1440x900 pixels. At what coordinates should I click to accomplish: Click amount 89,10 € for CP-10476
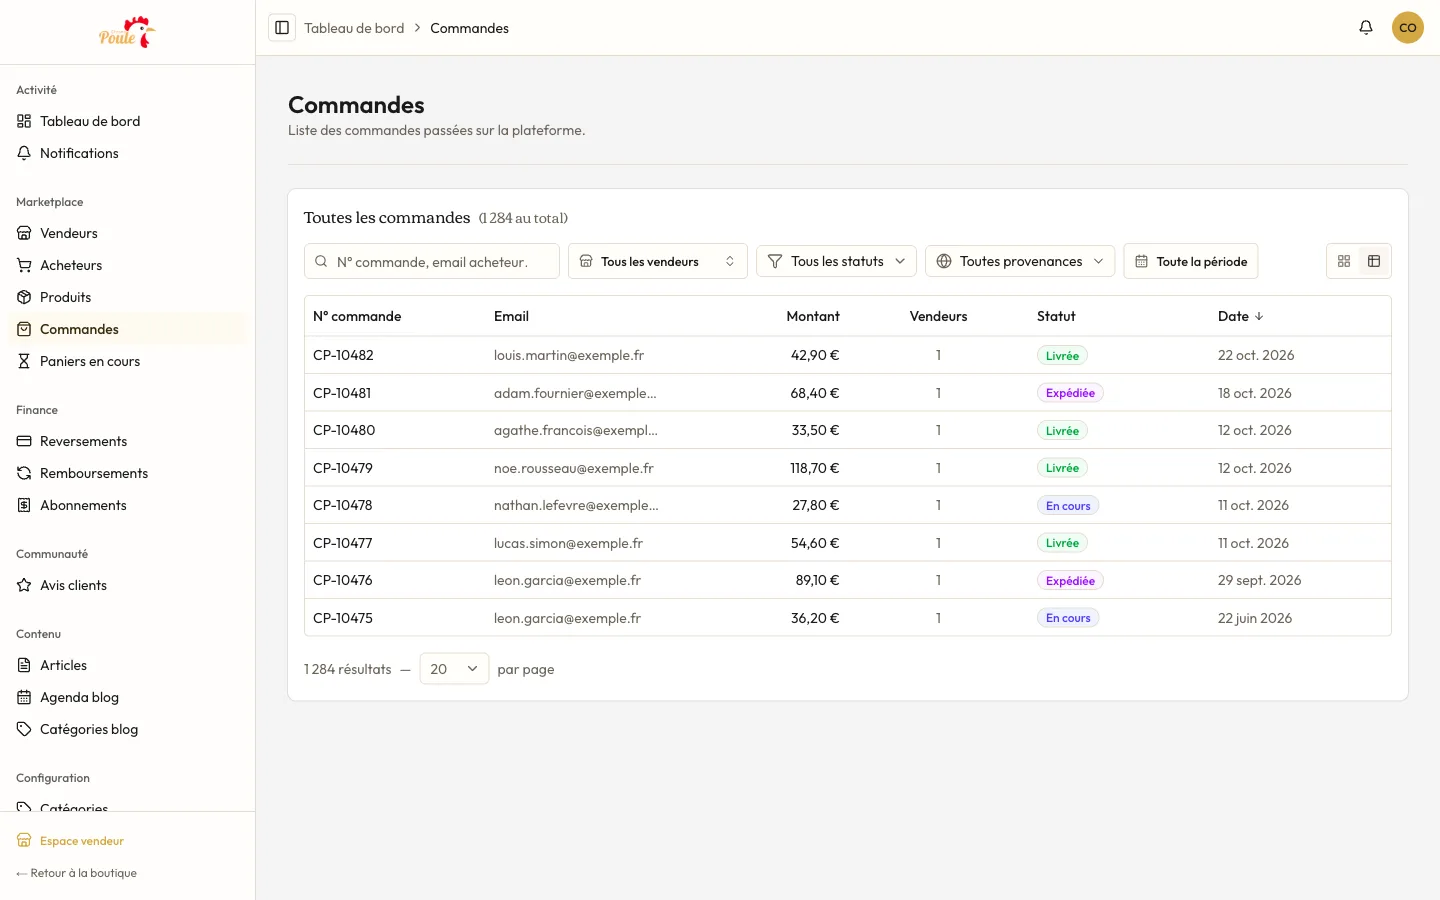point(817,580)
